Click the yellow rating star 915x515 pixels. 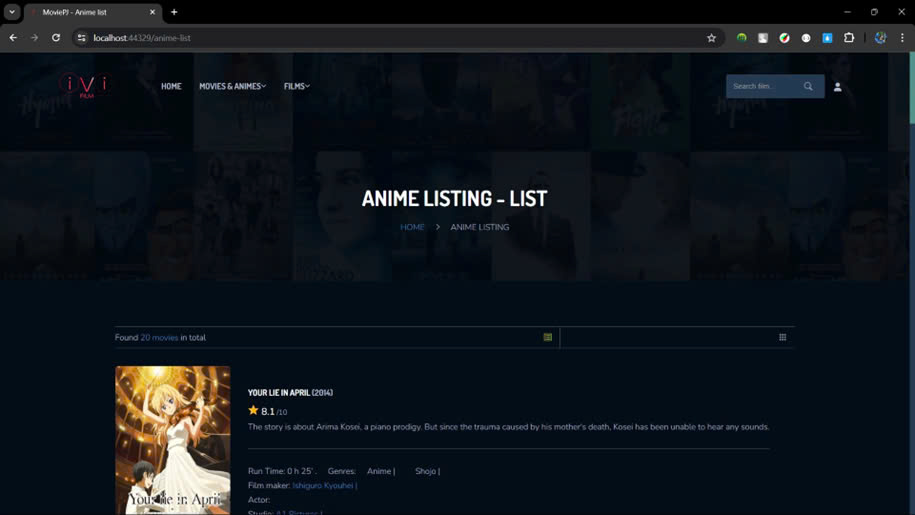pyautogui.click(x=253, y=410)
